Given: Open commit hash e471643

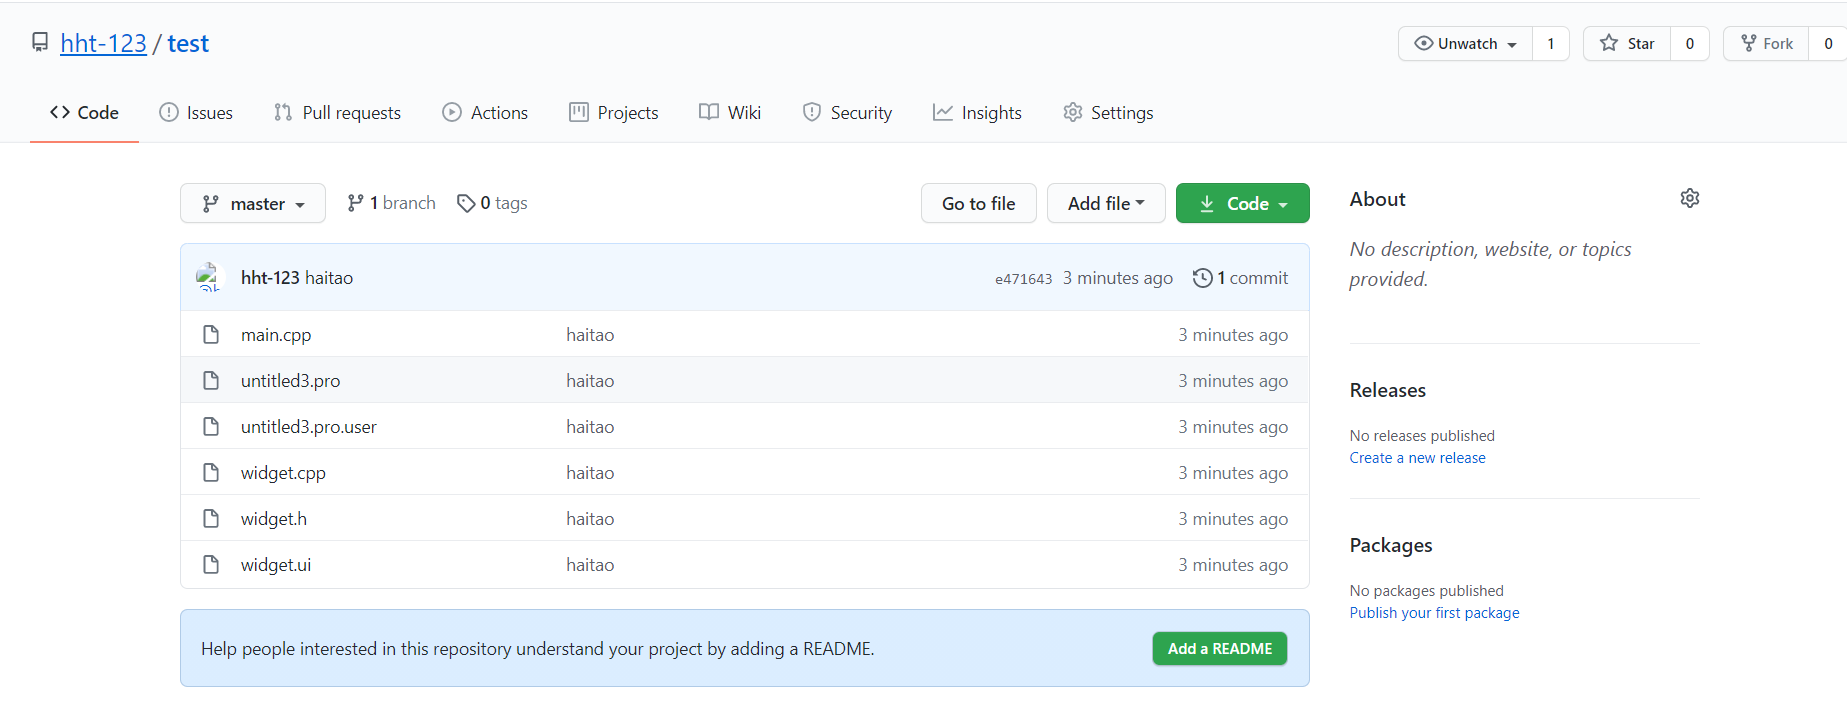Looking at the screenshot, I should coord(1023,279).
